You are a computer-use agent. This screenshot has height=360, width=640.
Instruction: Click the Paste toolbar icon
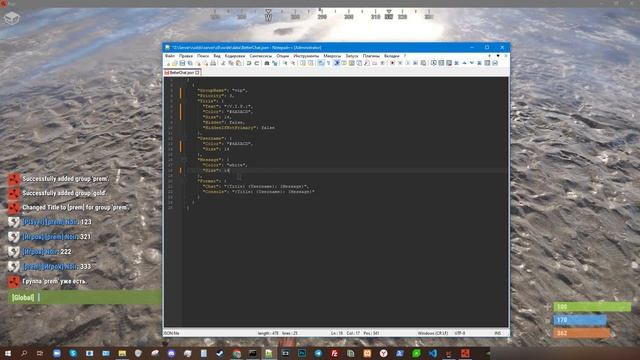click(239, 63)
